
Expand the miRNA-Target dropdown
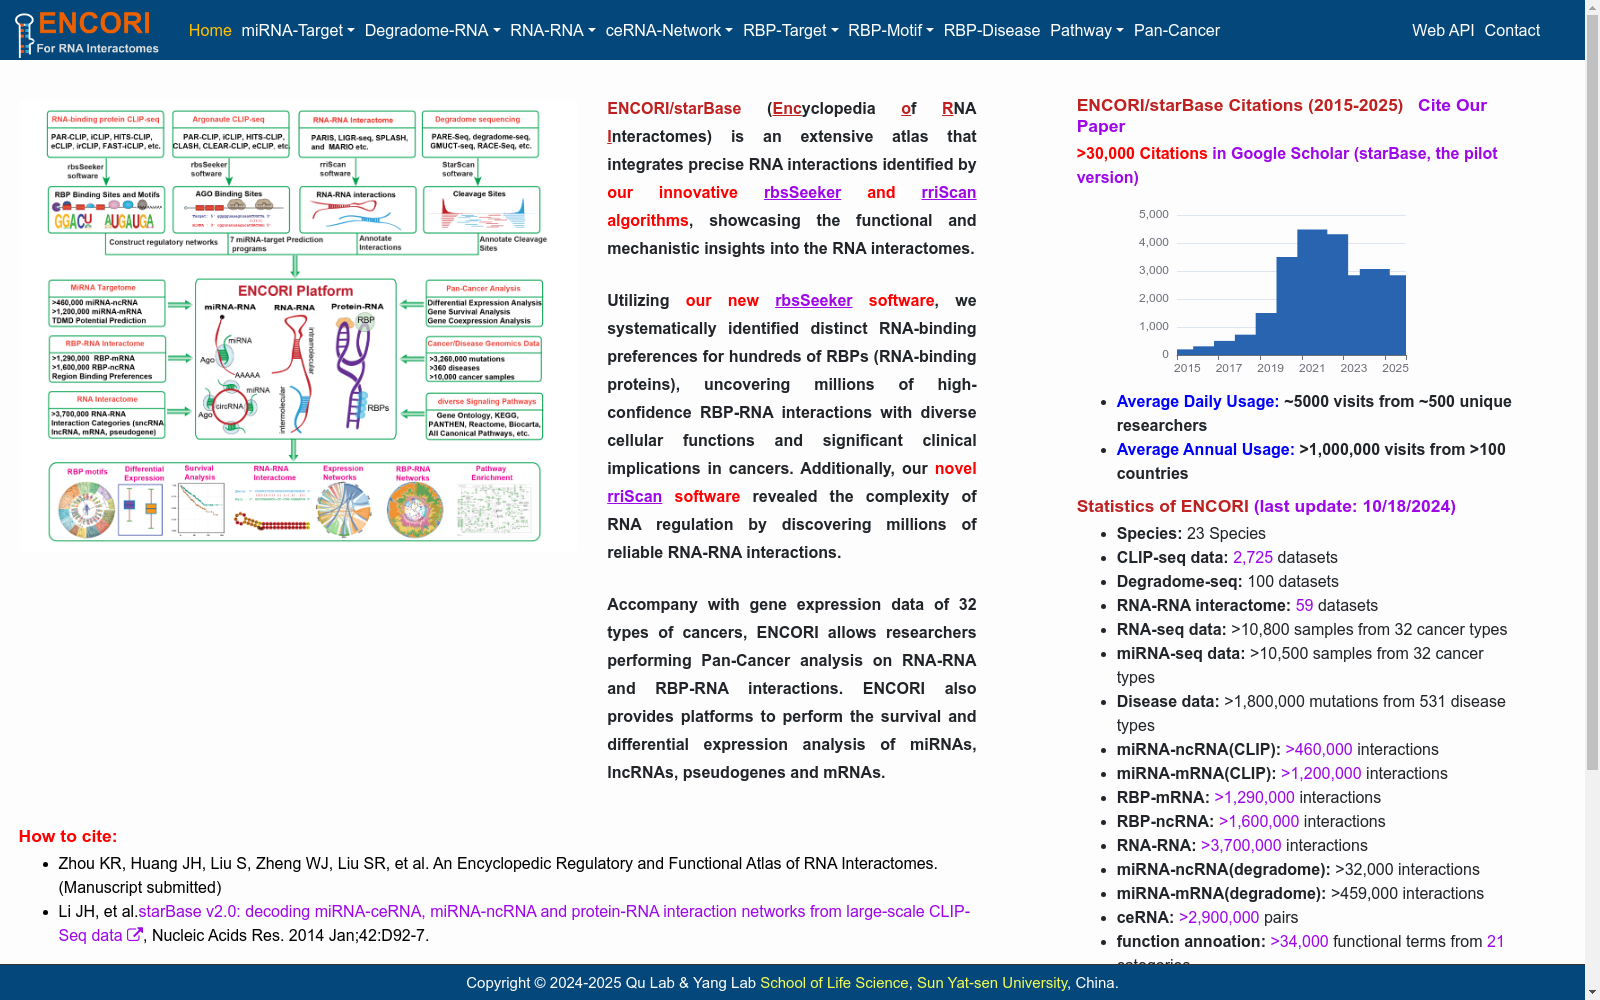pos(298,30)
